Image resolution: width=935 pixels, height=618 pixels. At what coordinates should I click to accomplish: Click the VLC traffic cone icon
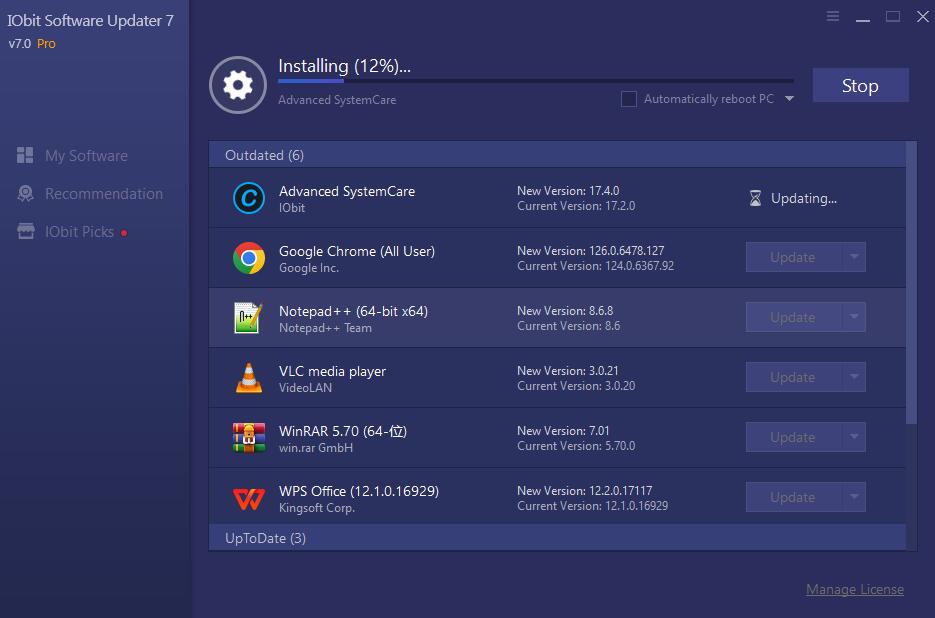[249, 378]
